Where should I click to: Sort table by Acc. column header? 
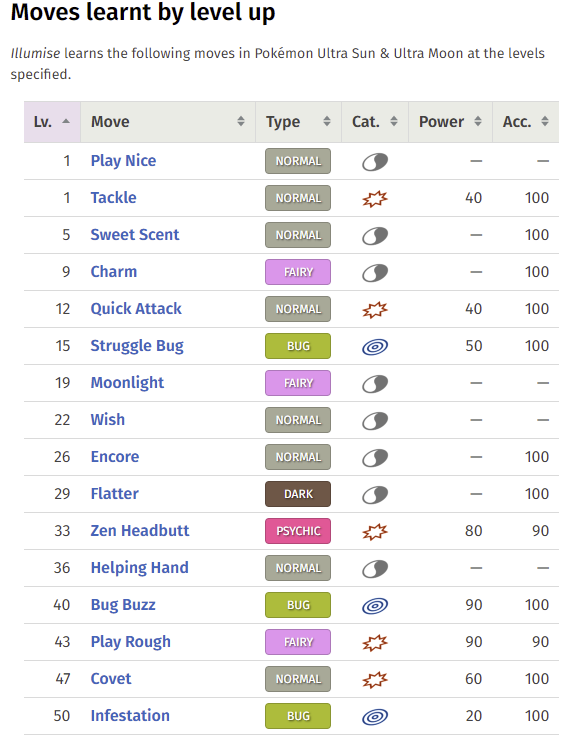pyautogui.click(x=526, y=122)
